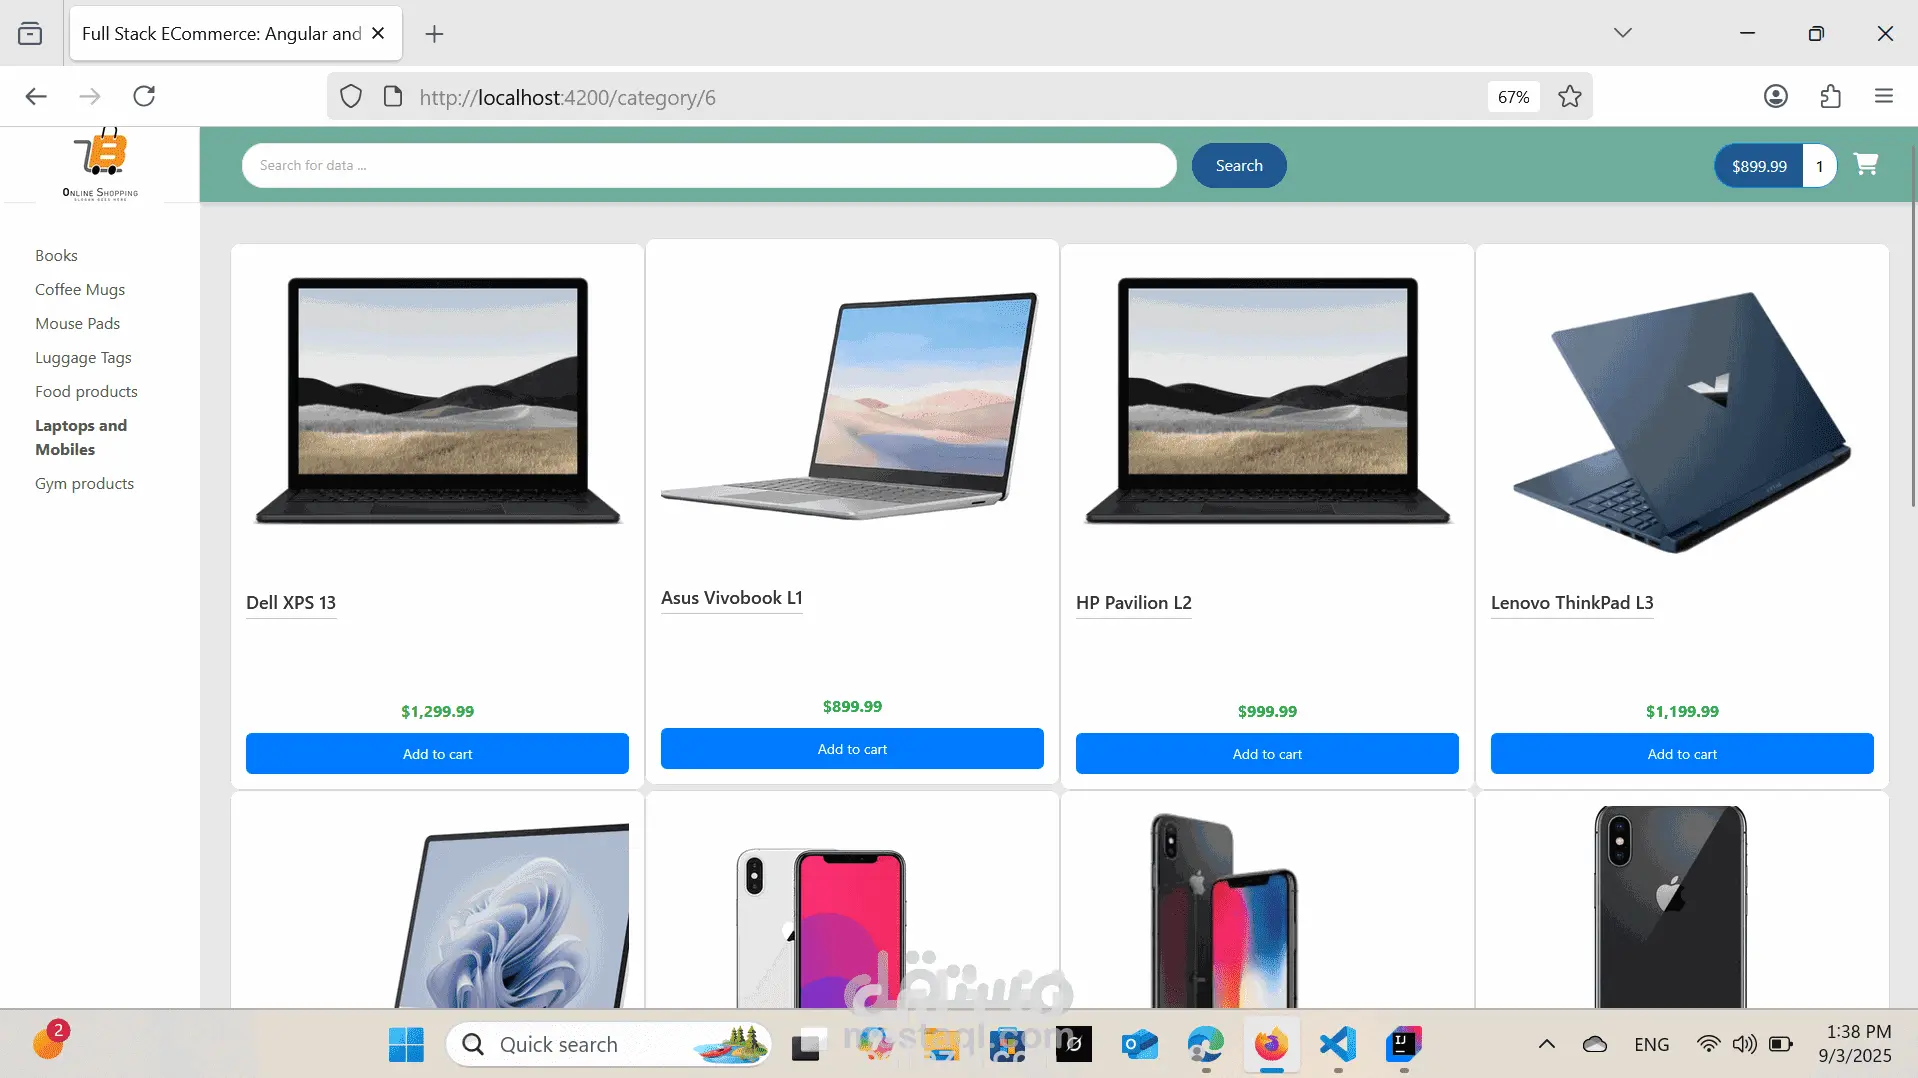Screen dimensions: 1918x1078
Task: Click the Lenovo ThinkPad L3 laptop image
Action: click(1682, 421)
